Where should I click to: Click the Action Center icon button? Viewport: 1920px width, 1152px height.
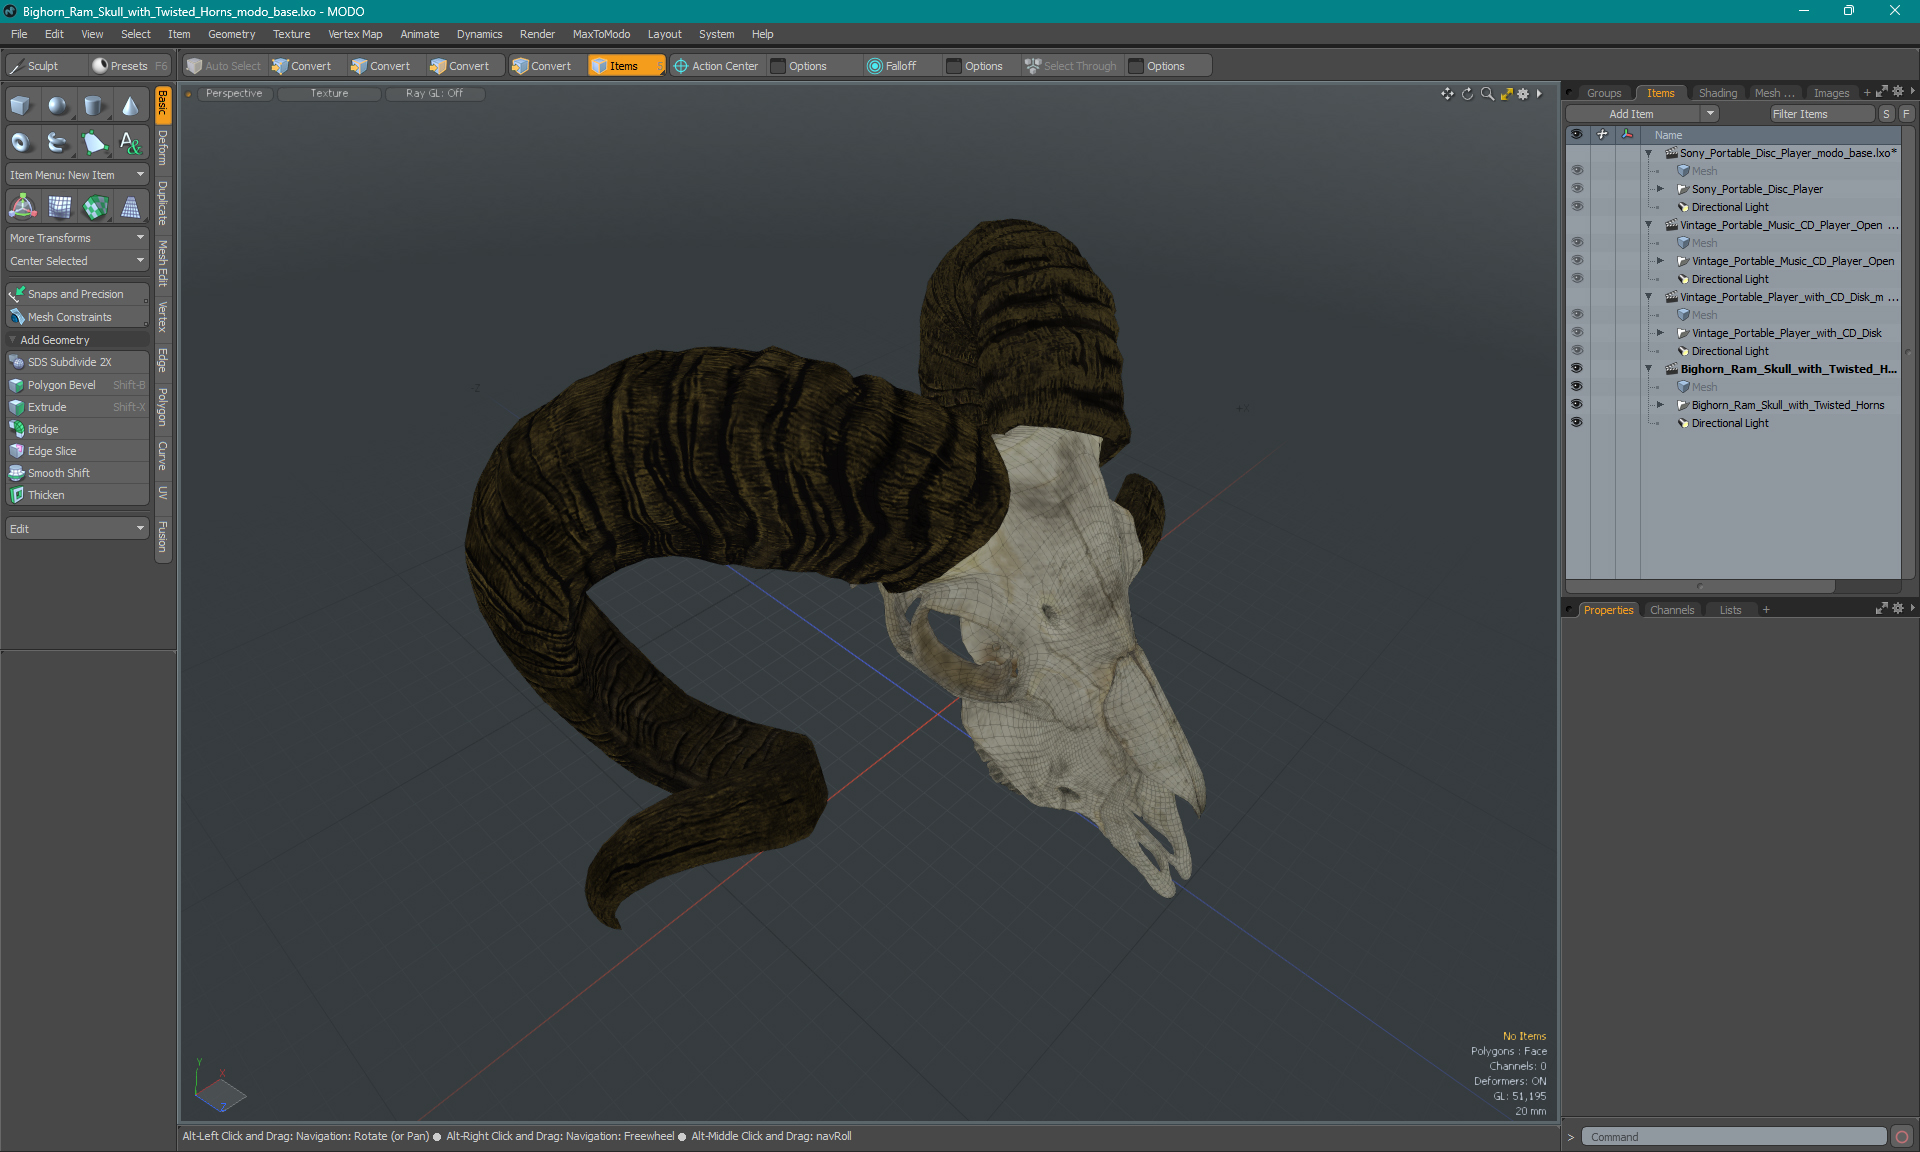(716, 66)
